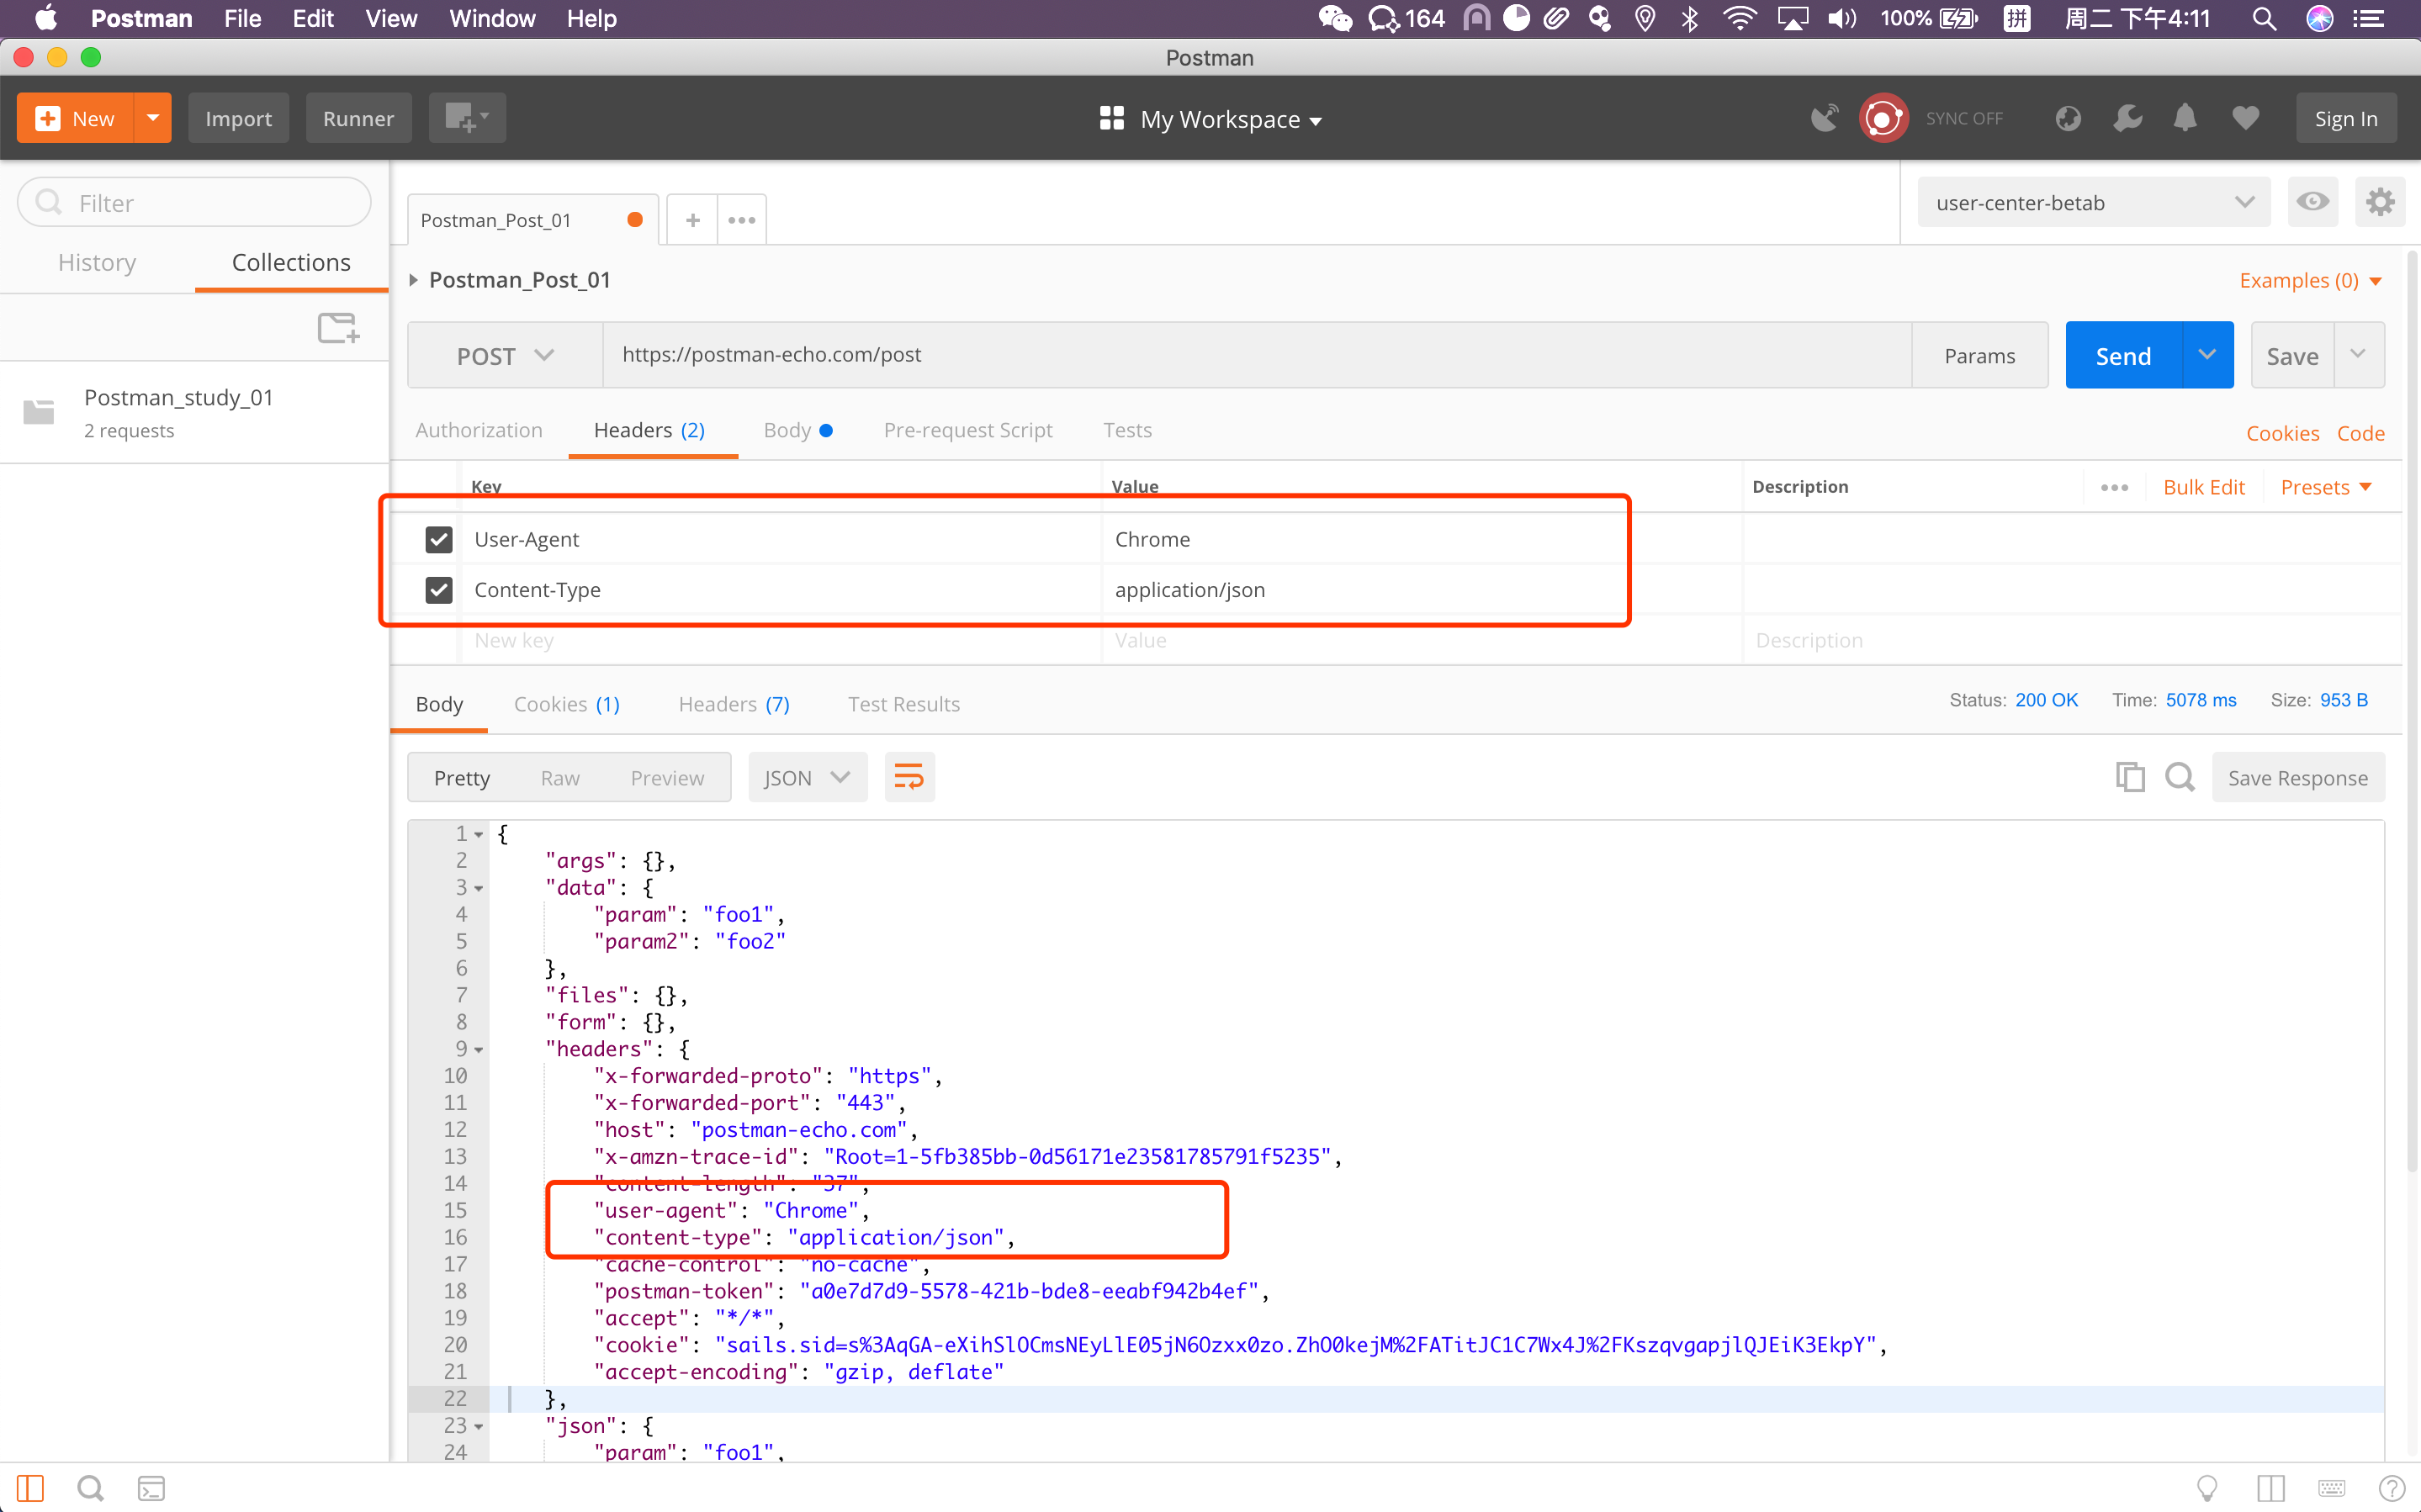
Task: Open find search icon in bottom bar
Action: (91, 1488)
